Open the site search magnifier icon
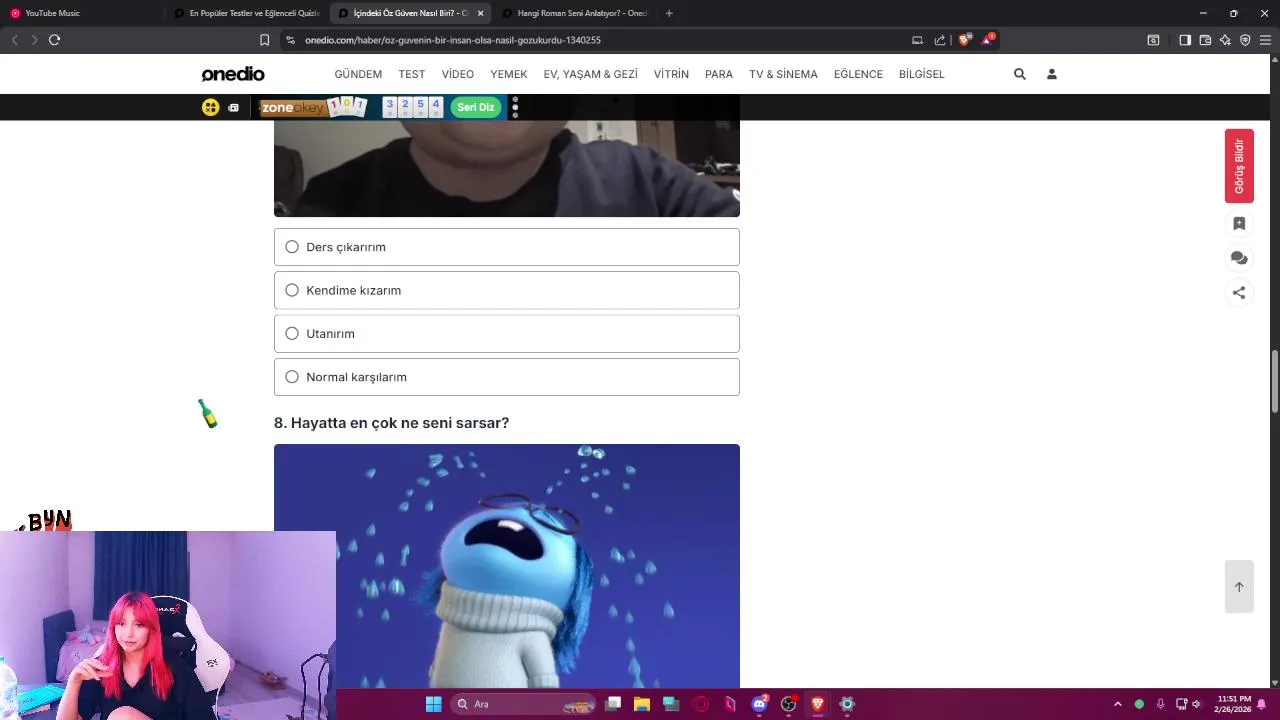The width and height of the screenshot is (1280, 720). coord(1020,74)
